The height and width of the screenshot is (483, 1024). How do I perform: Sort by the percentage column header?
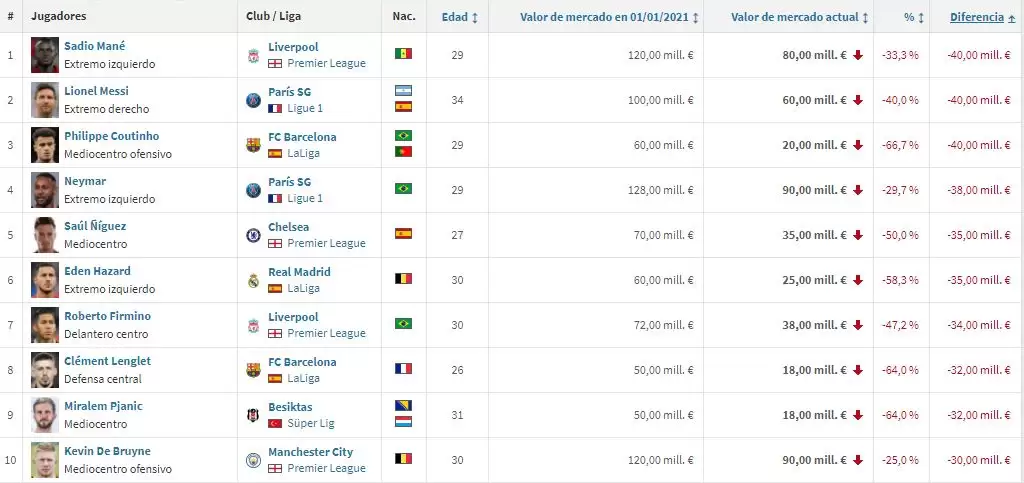[913, 17]
